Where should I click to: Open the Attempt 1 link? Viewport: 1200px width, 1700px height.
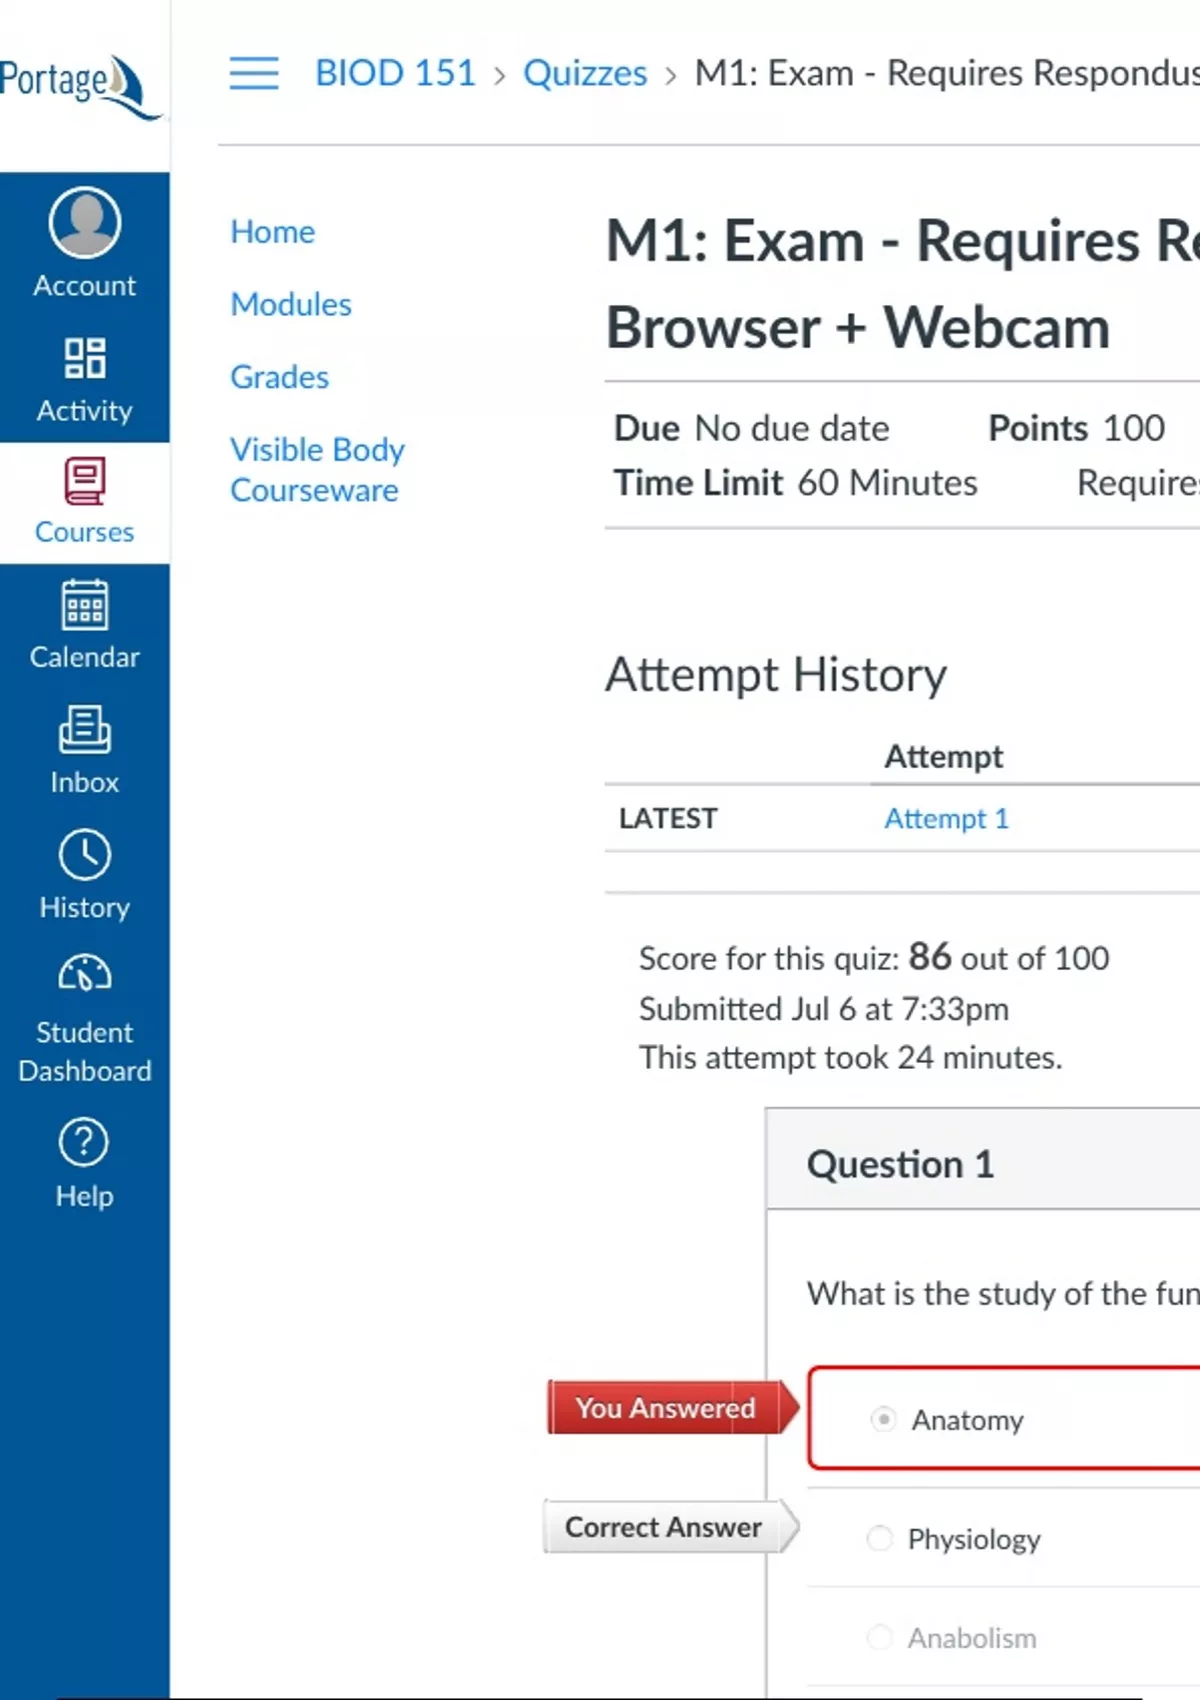click(946, 819)
